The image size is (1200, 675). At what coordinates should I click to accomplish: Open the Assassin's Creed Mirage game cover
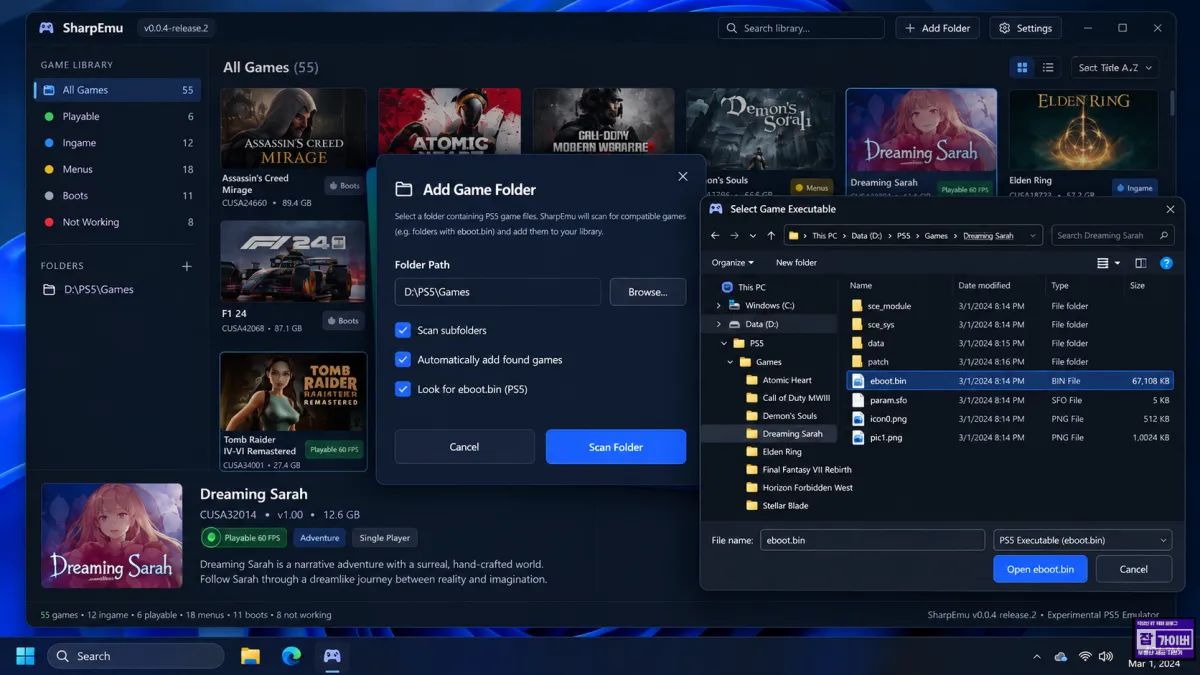(293, 130)
